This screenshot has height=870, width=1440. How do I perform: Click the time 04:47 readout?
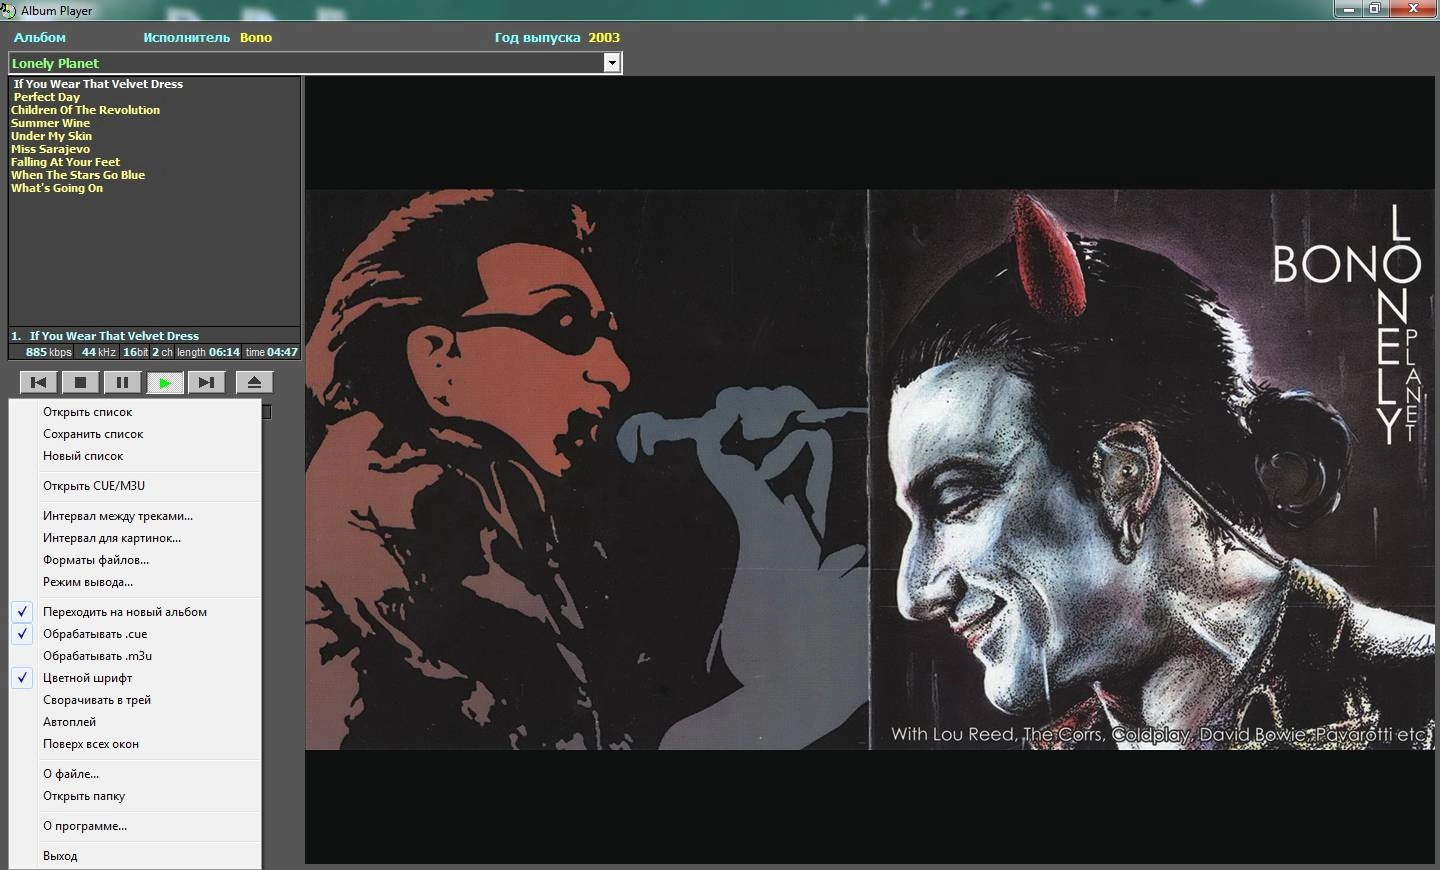click(x=272, y=352)
